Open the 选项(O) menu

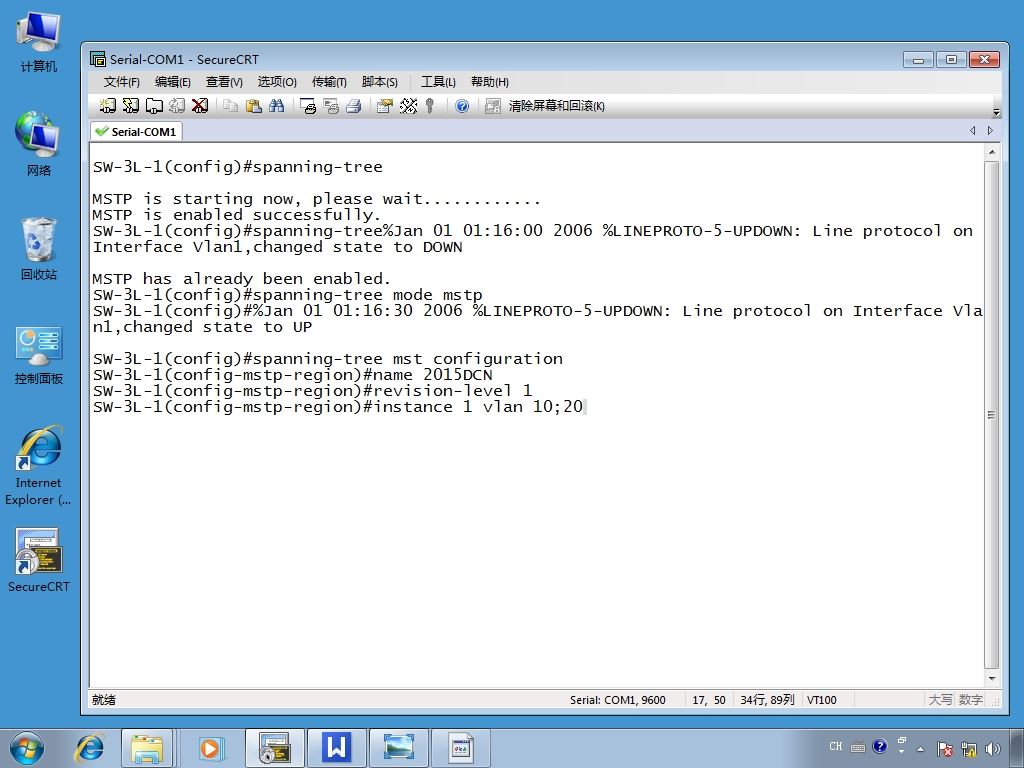point(277,82)
